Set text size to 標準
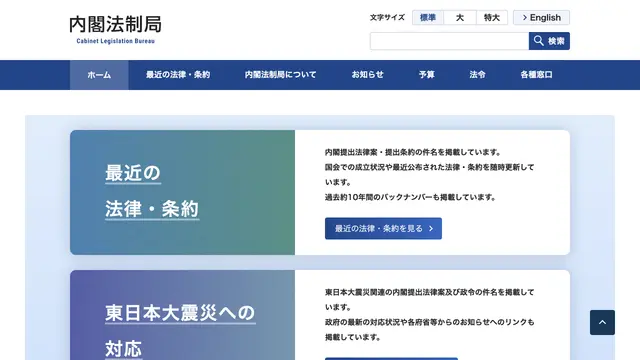Image resolution: width=640 pixels, height=360 pixels. pyautogui.click(x=428, y=18)
